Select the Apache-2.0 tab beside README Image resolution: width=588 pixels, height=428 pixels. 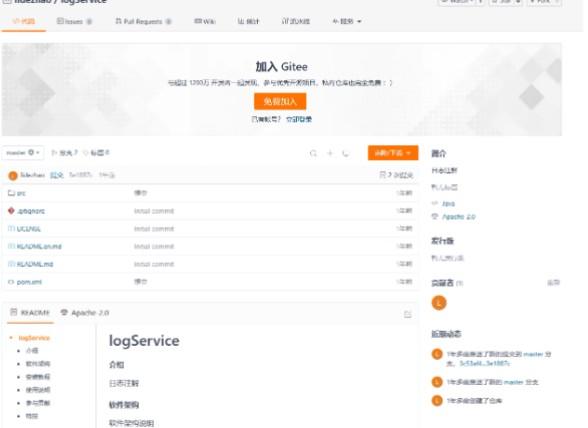pyautogui.click(x=85, y=312)
